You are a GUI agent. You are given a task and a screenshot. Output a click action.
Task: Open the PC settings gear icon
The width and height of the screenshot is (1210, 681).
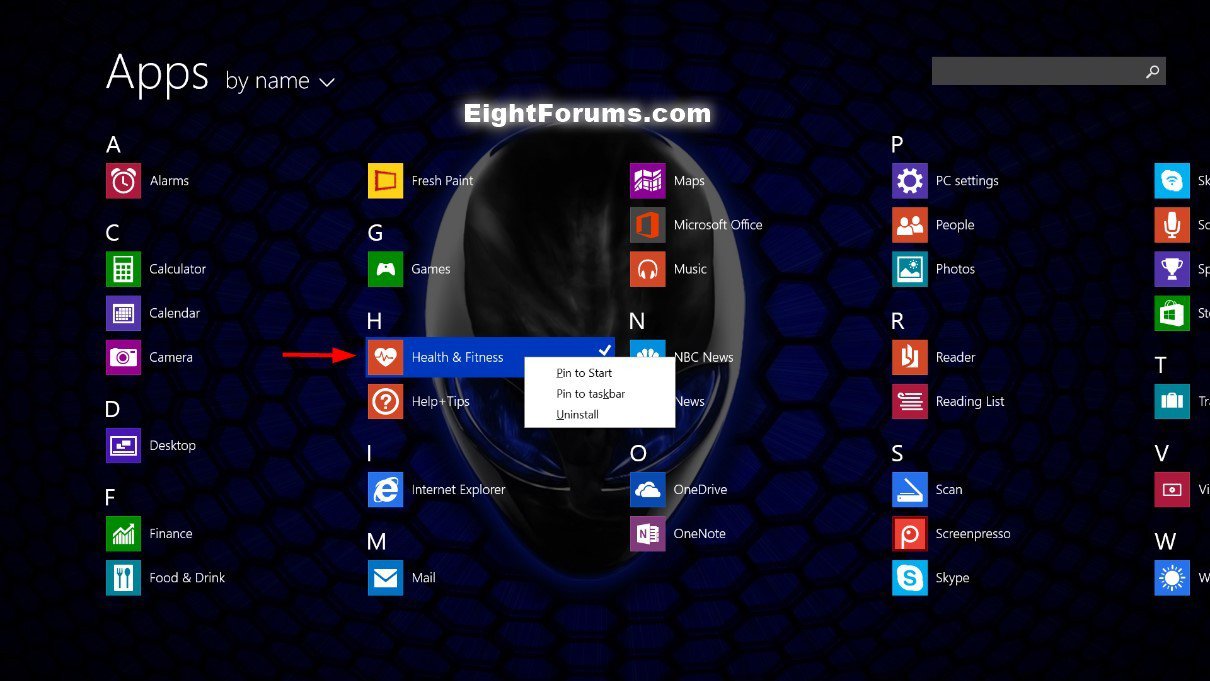909,181
